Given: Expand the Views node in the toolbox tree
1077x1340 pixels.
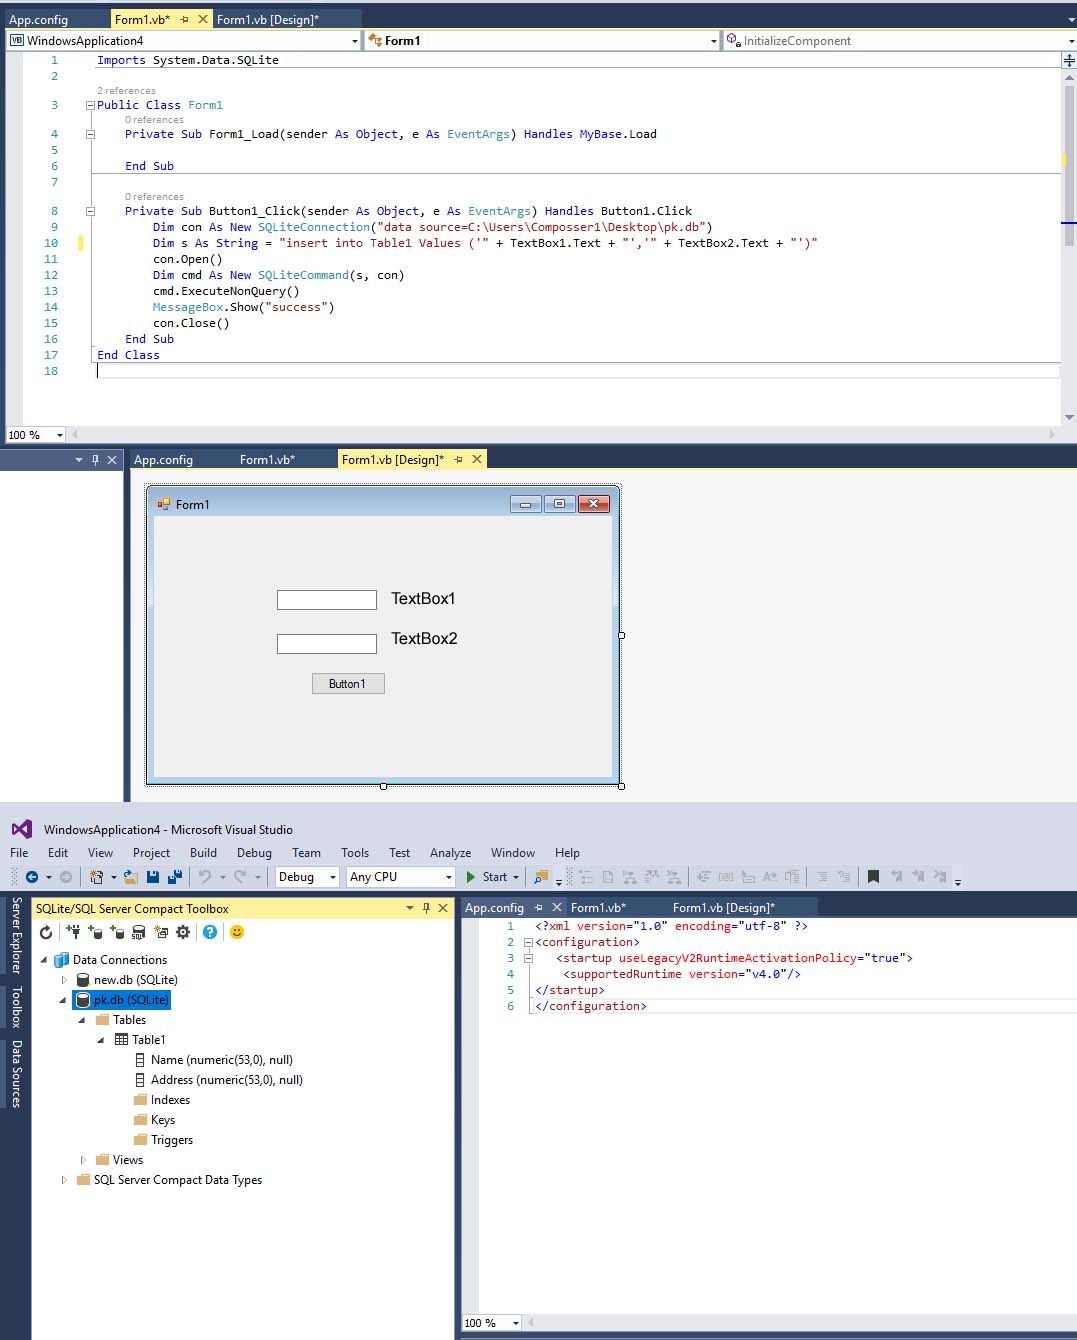Looking at the screenshot, I should click(83, 1159).
